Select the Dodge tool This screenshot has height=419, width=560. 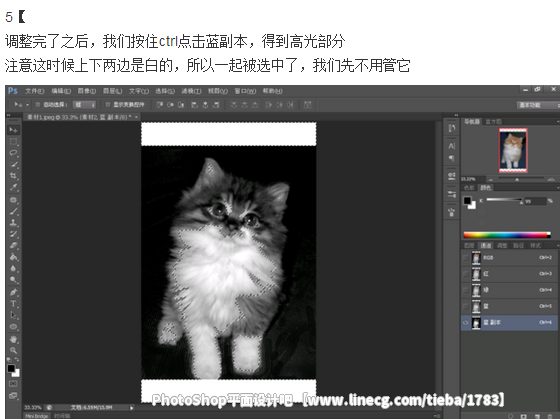coord(14,280)
